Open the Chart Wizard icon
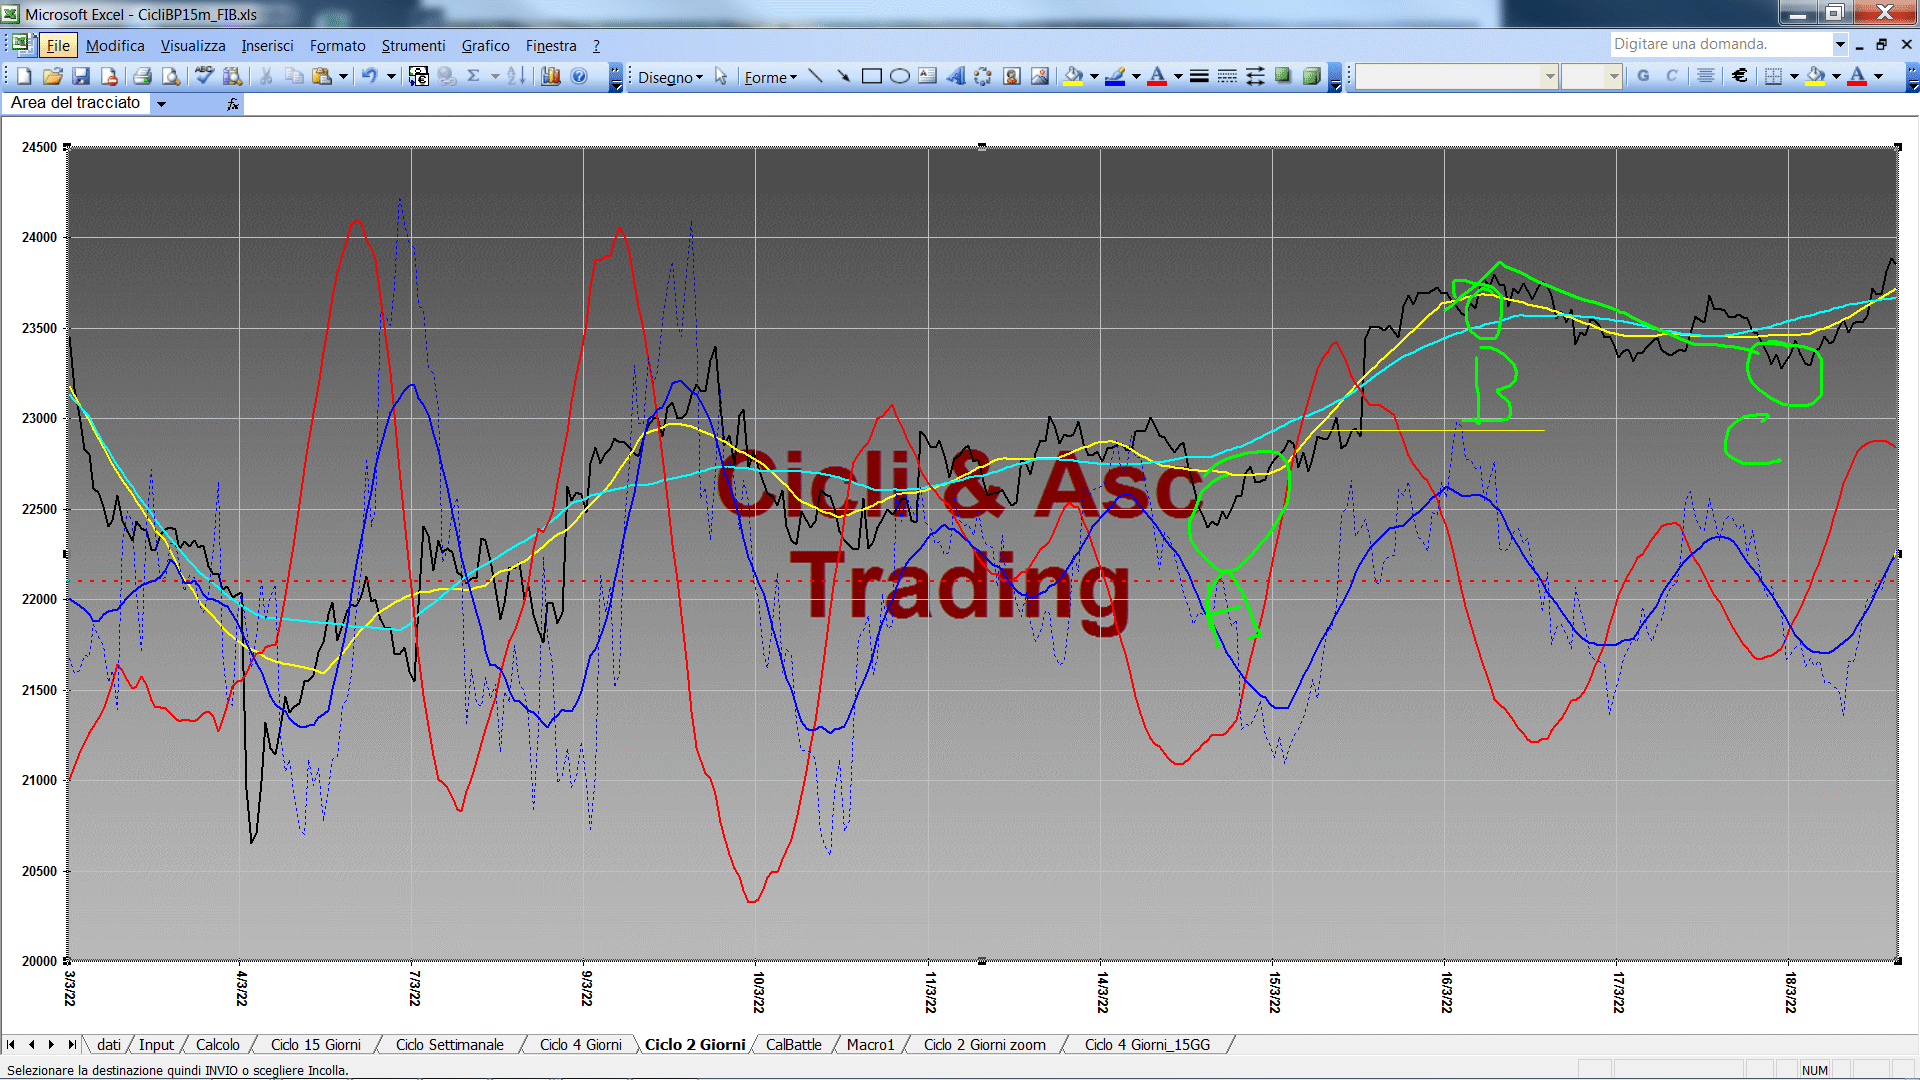Screen dimensions: 1920x1080 coord(551,76)
